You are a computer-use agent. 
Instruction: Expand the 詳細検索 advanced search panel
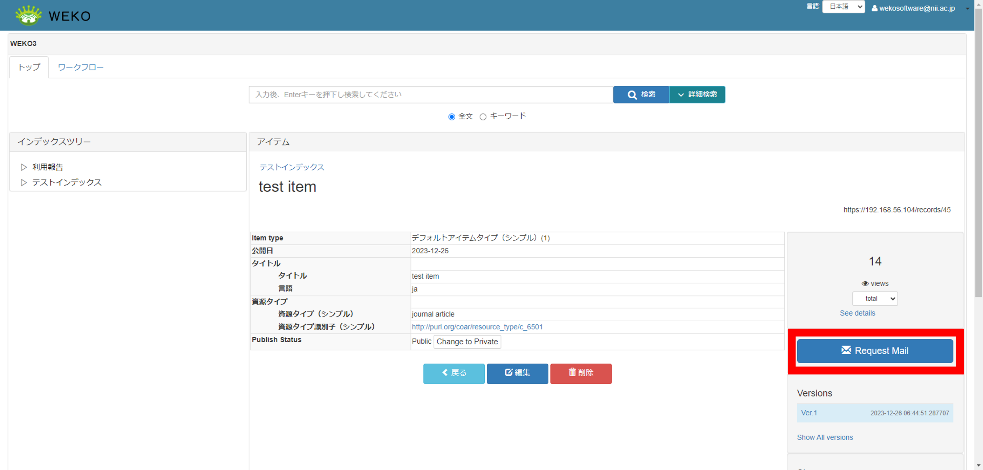(x=697, y=94)
